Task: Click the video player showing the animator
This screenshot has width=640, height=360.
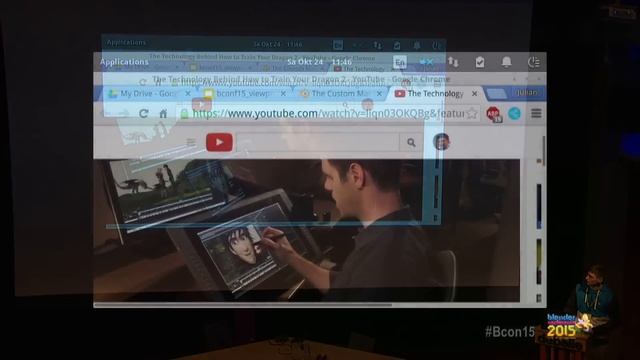Action: pos(307,230)
